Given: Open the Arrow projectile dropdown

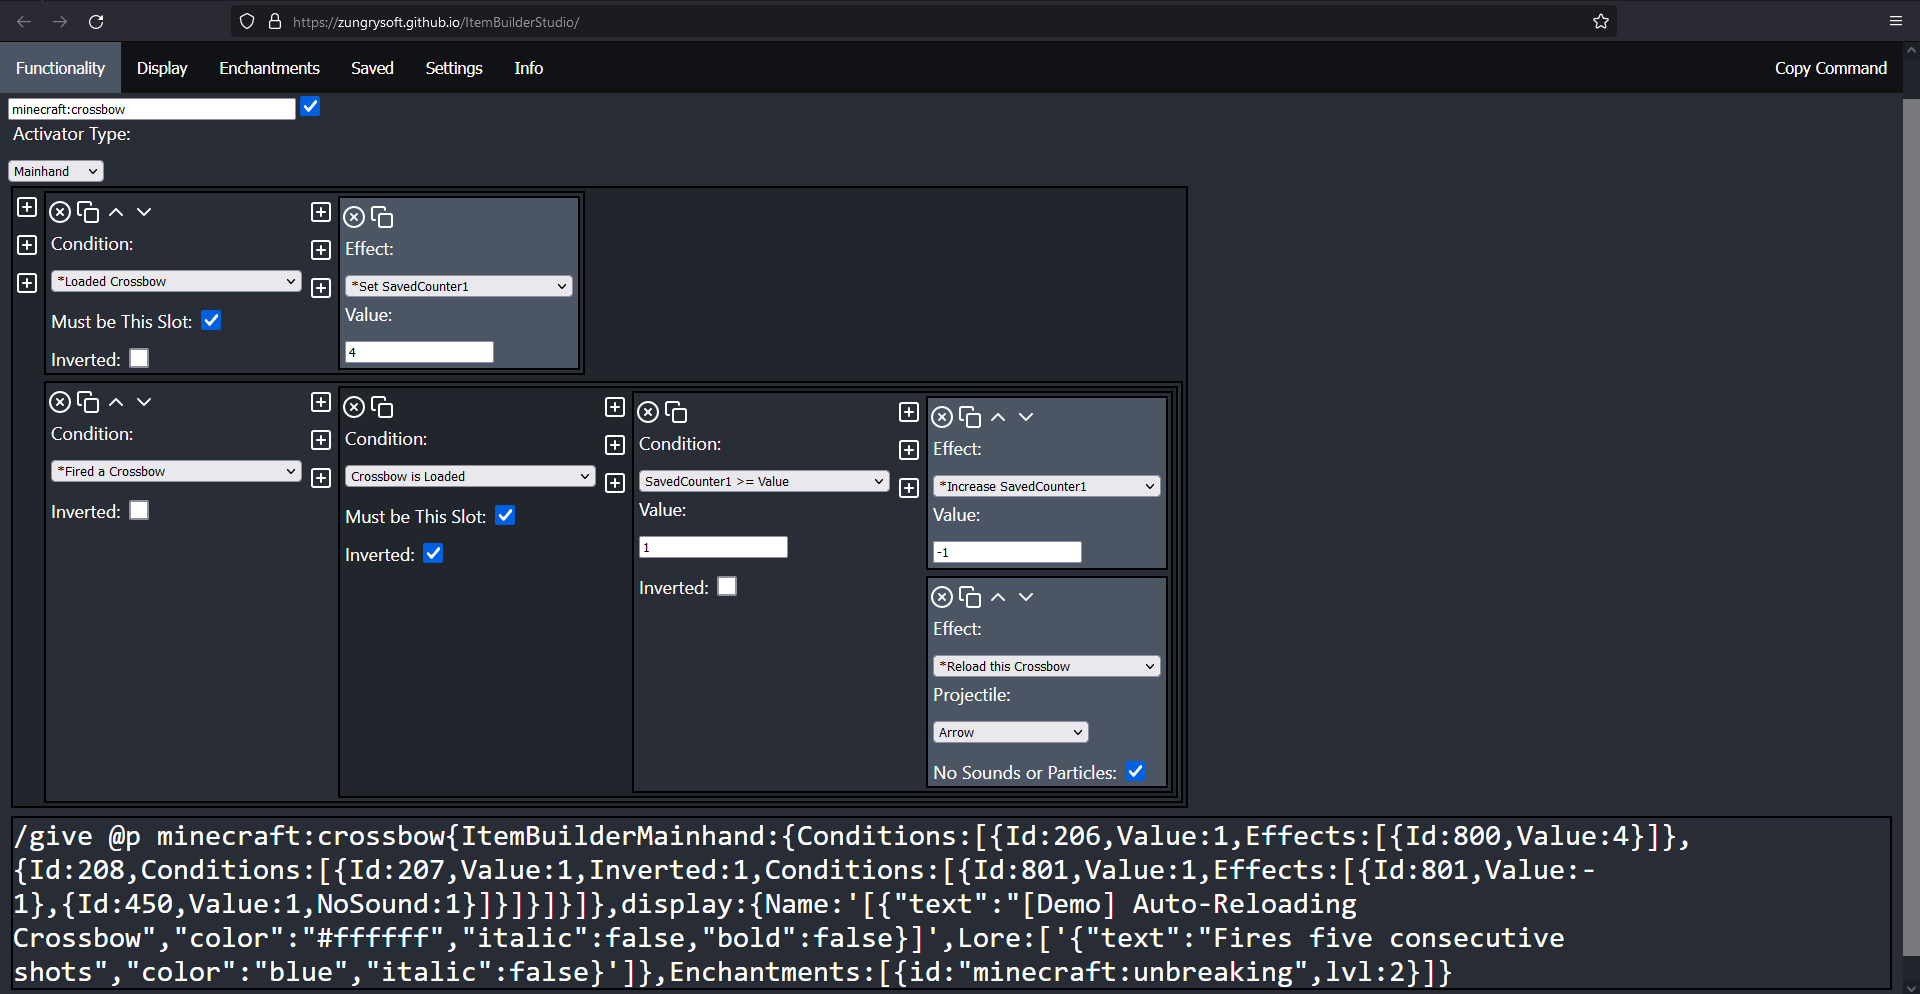Looking at the screenshot, I should [1010, 732].
